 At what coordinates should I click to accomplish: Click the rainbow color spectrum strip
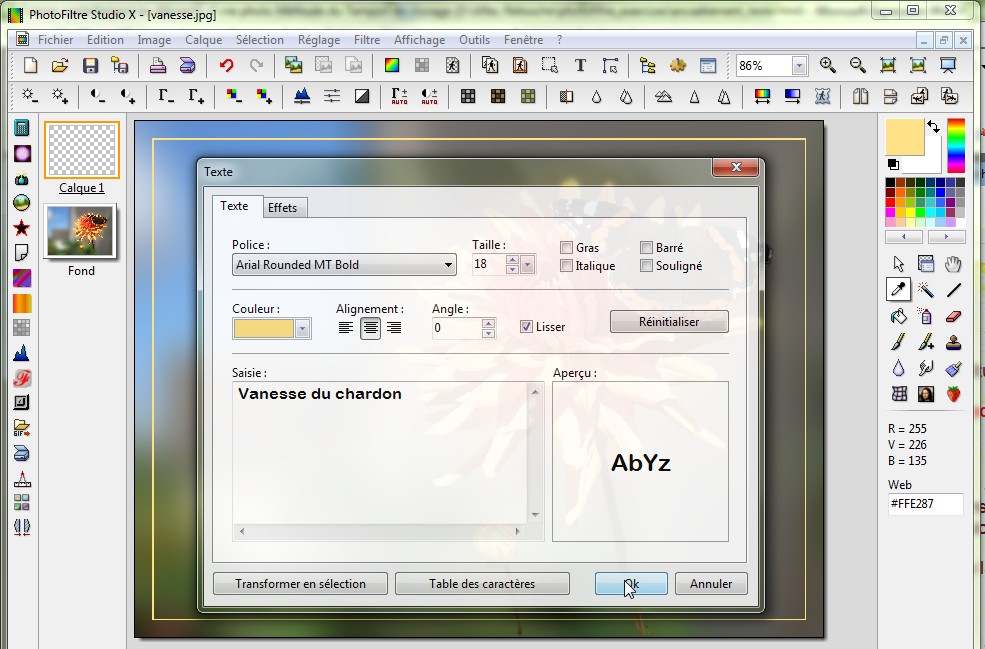[x=956, y=145]
